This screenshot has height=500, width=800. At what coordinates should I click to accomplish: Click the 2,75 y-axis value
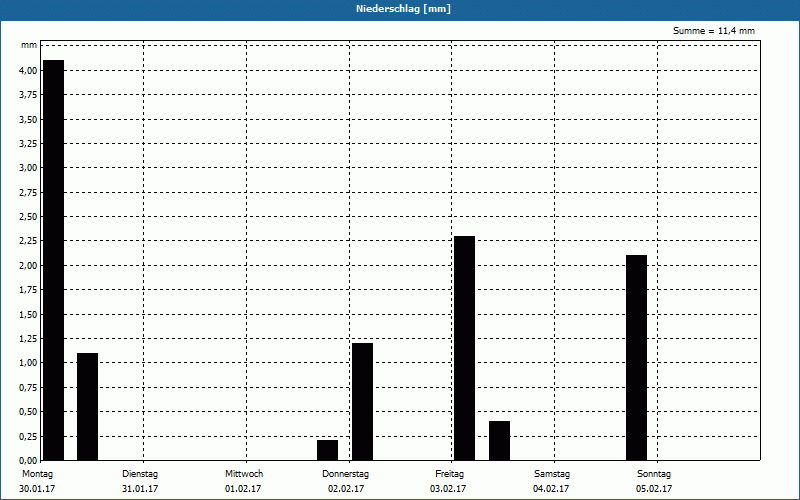click(28, 192)
